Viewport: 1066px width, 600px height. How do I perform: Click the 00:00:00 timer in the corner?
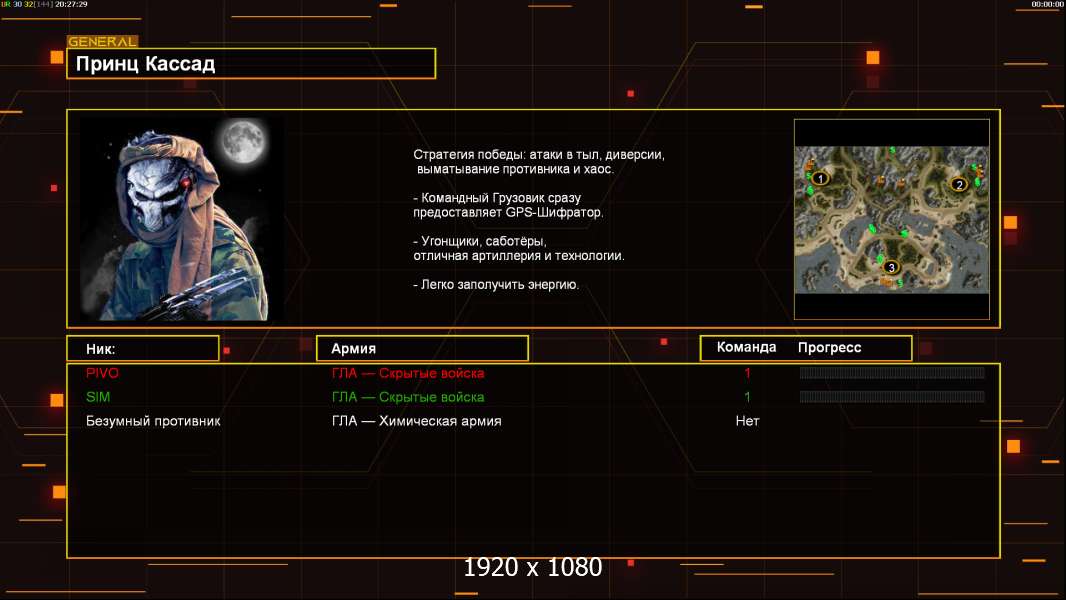[x=1047, y=4]
